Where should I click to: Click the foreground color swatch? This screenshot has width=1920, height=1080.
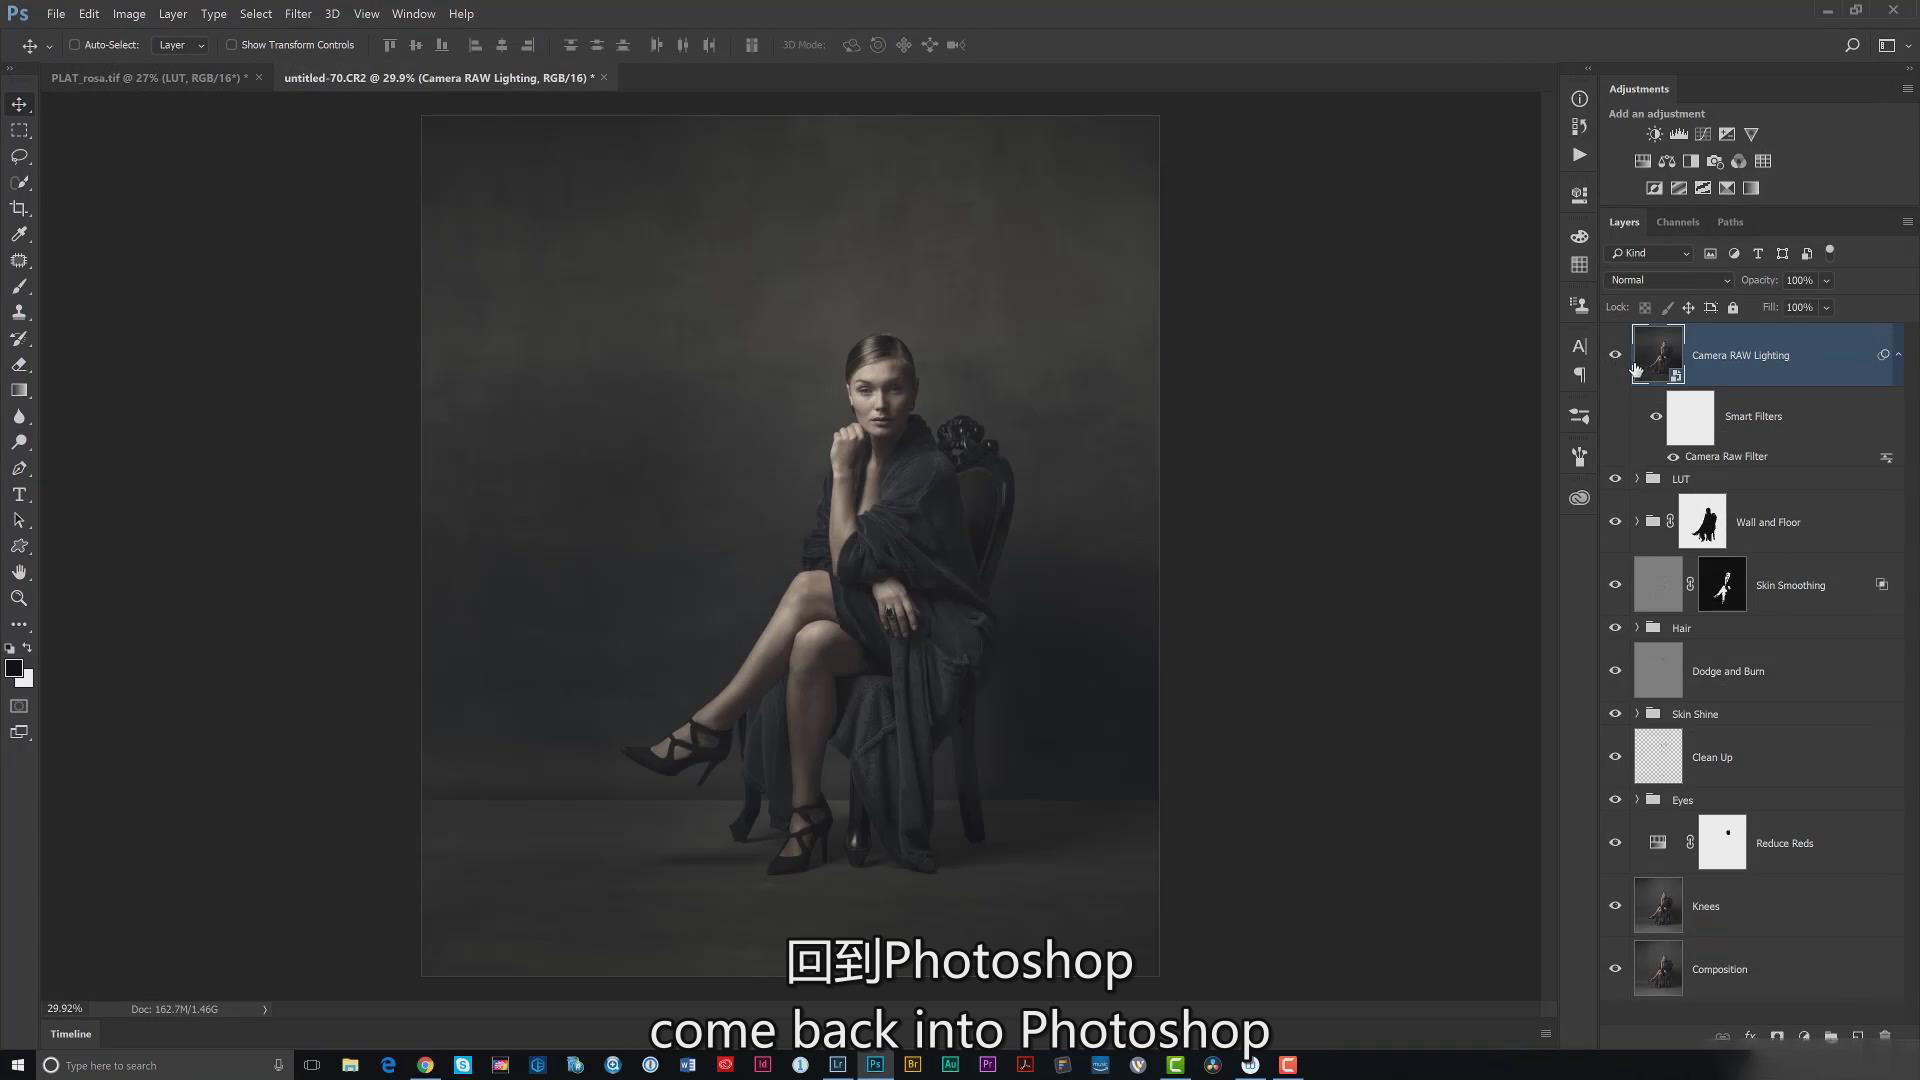[x=14, y=669]
